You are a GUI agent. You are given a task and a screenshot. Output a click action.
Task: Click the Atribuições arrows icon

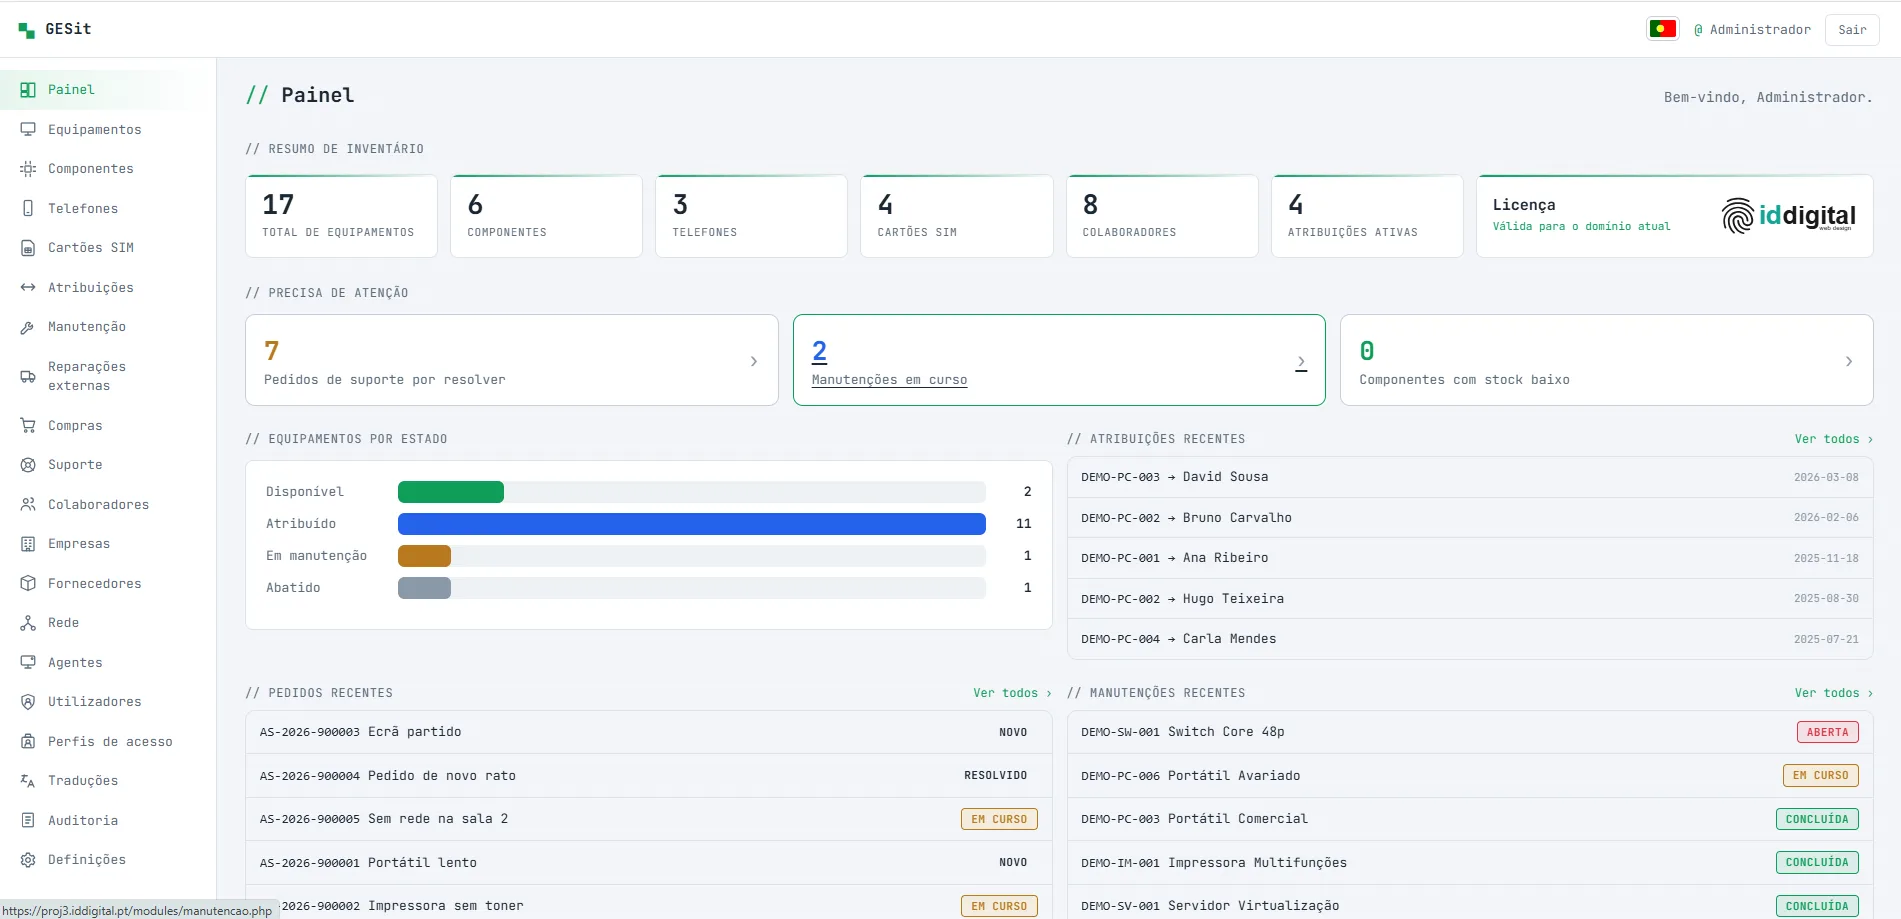click(x=28, y=287)
